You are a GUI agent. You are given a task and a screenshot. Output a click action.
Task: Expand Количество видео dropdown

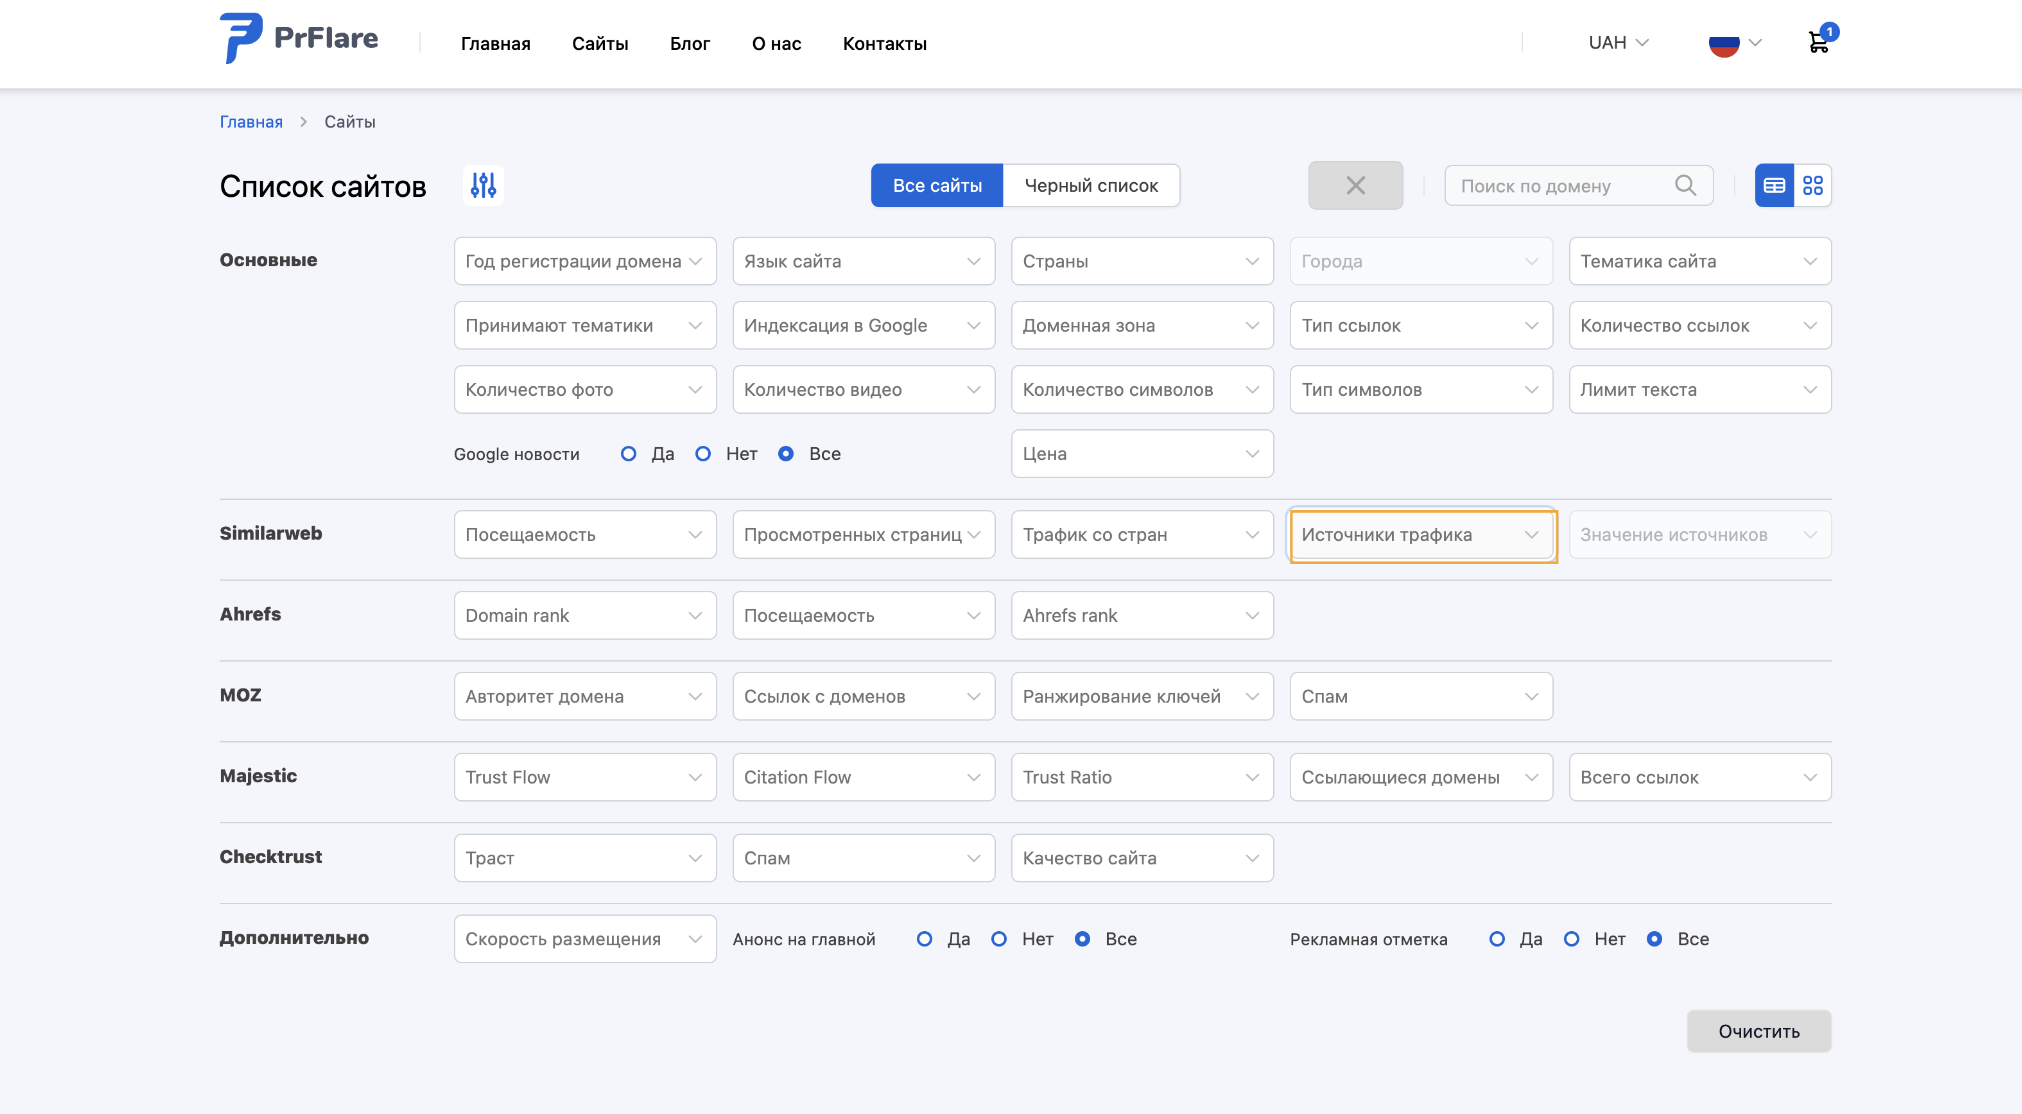tap(864, 390)
